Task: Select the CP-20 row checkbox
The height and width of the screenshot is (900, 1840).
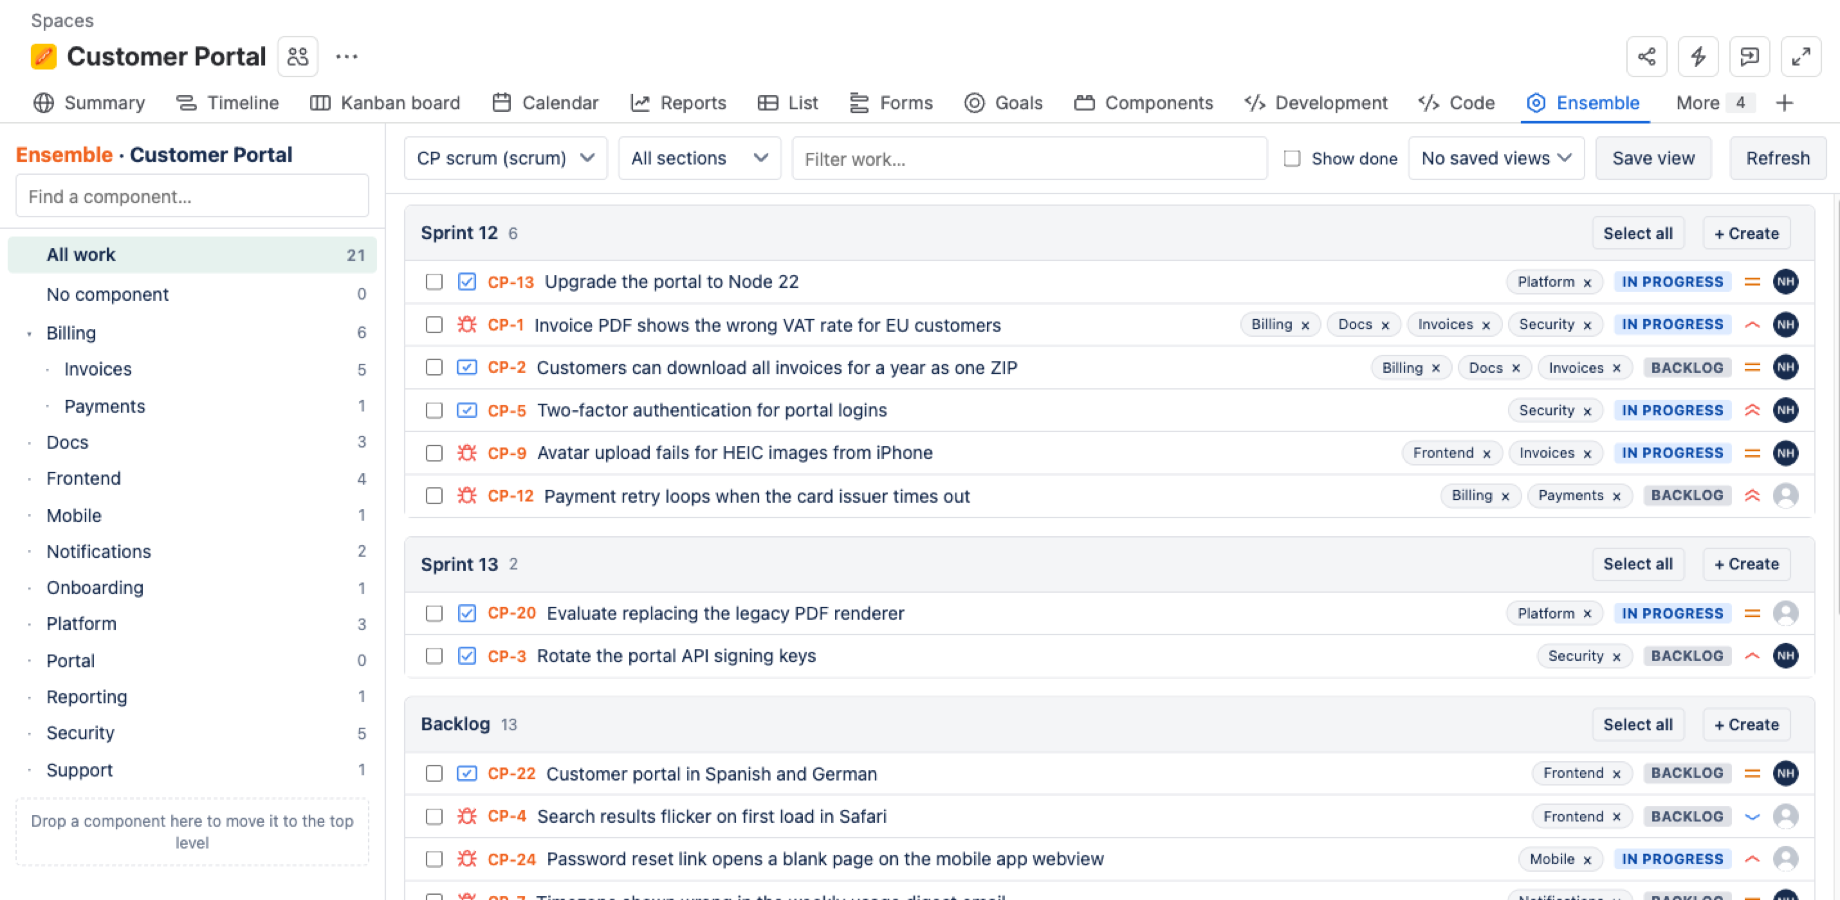Action: pyautogui.click(x=434, y=613)
